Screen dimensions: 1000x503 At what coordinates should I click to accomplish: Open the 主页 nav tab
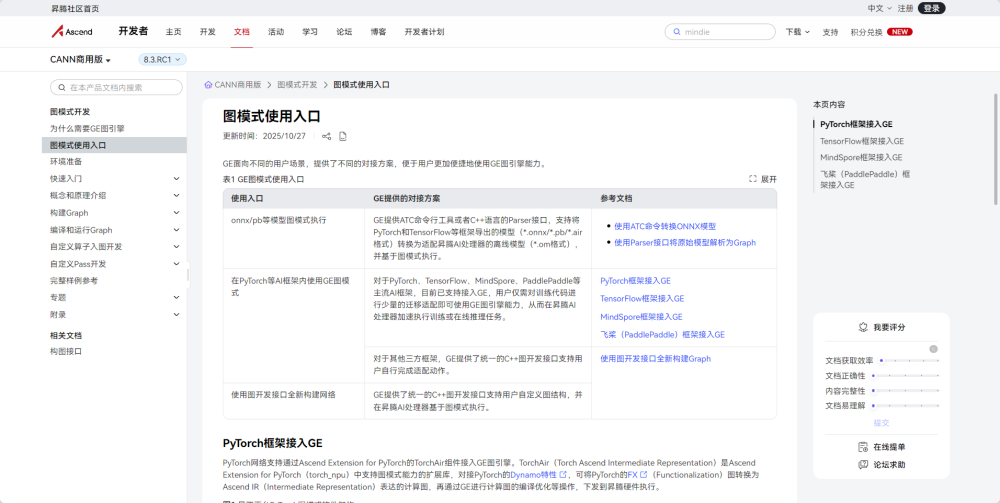click(173, 32)
